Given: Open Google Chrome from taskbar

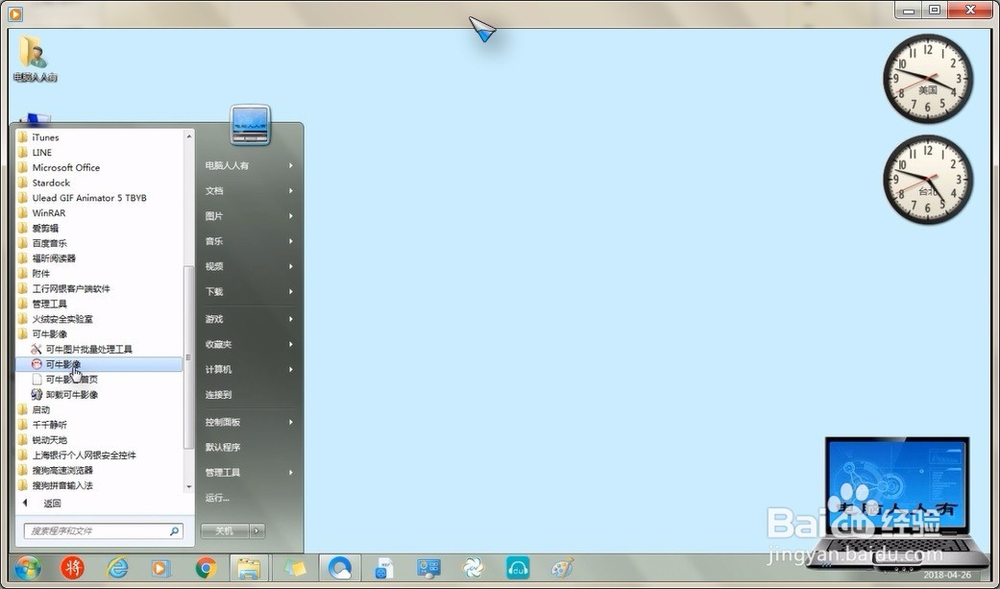Looking at the screenshot, I should 206,567.
